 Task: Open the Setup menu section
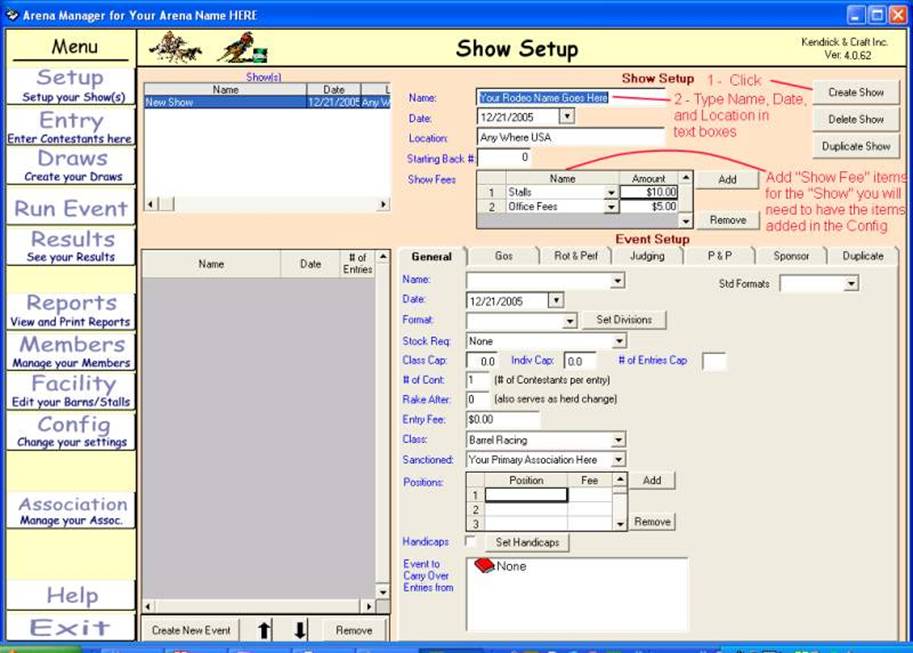[70, 84]
